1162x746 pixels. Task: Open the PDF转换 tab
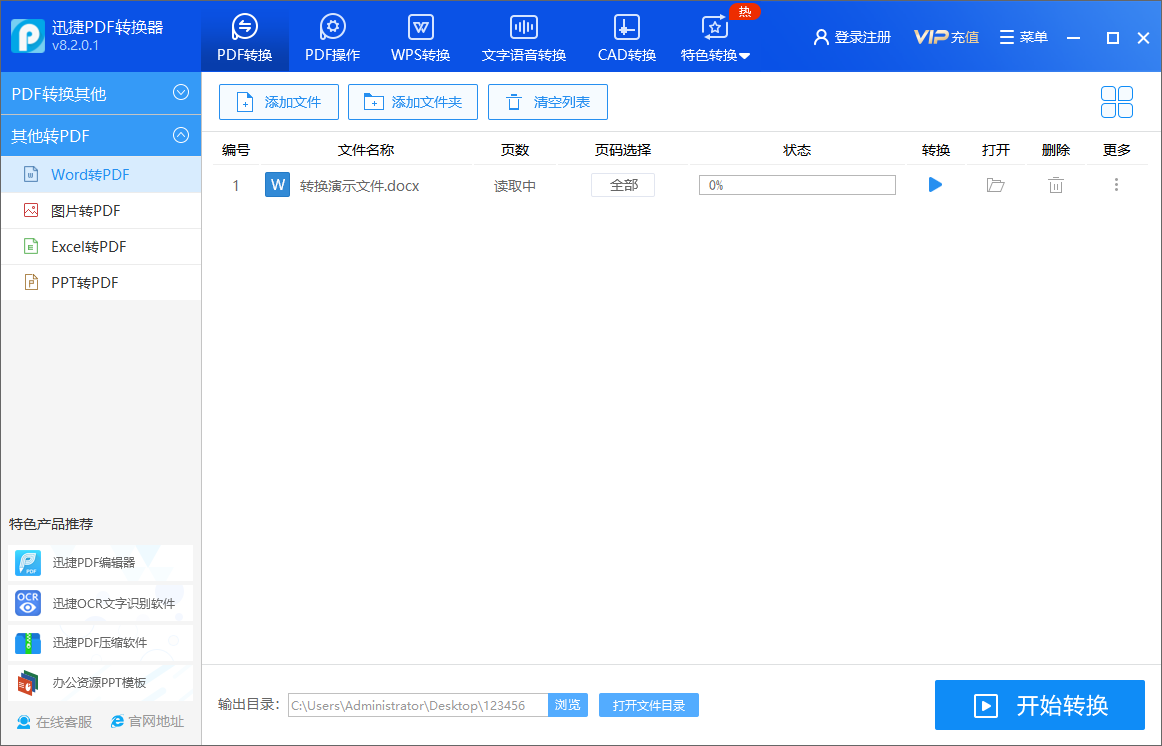point(245,37)
